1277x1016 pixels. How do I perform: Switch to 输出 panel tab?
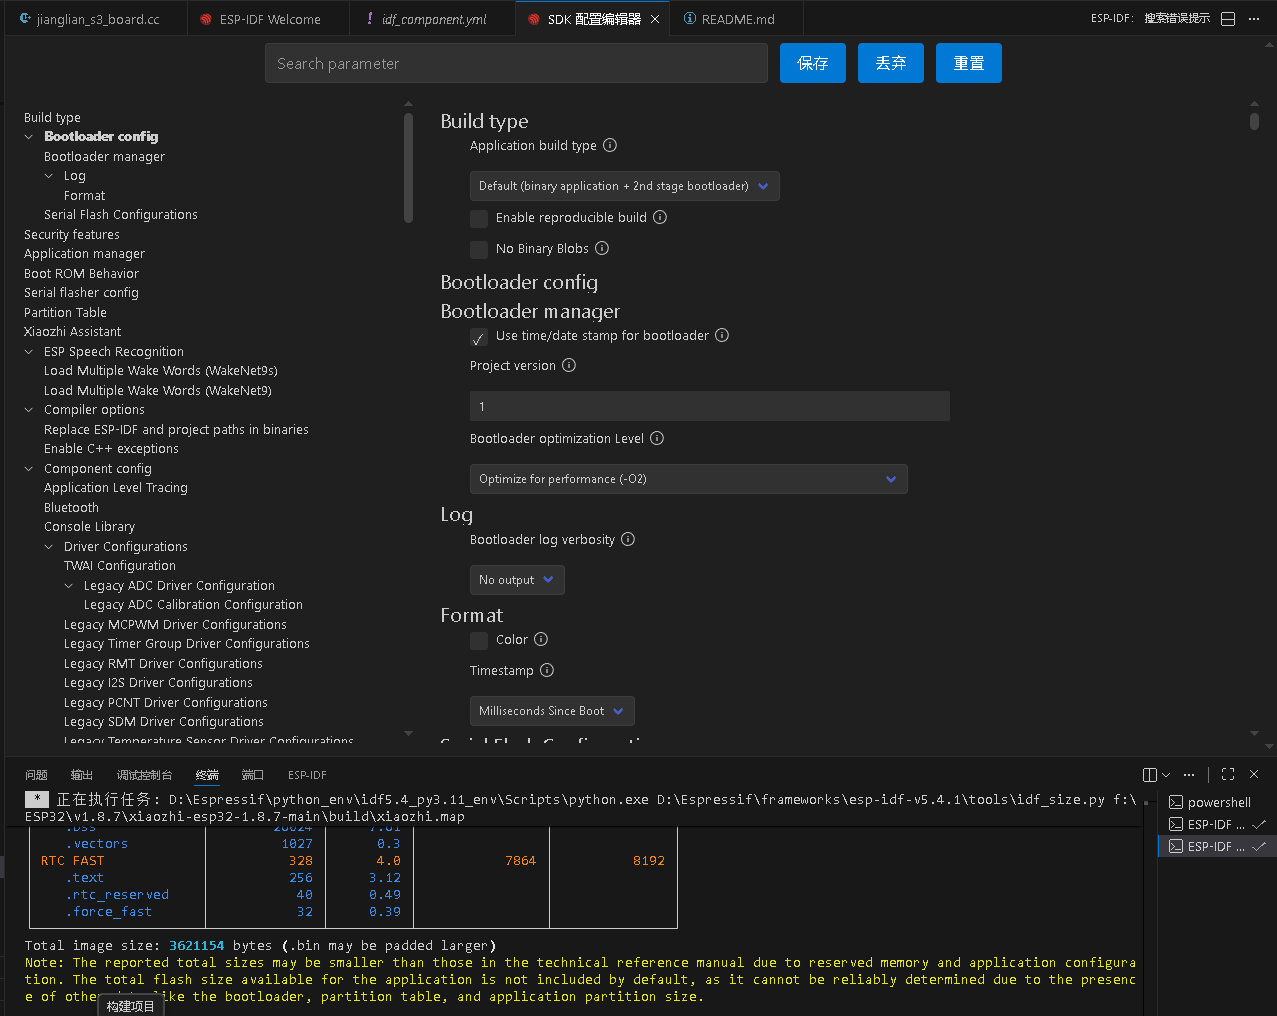pos(82,775)
